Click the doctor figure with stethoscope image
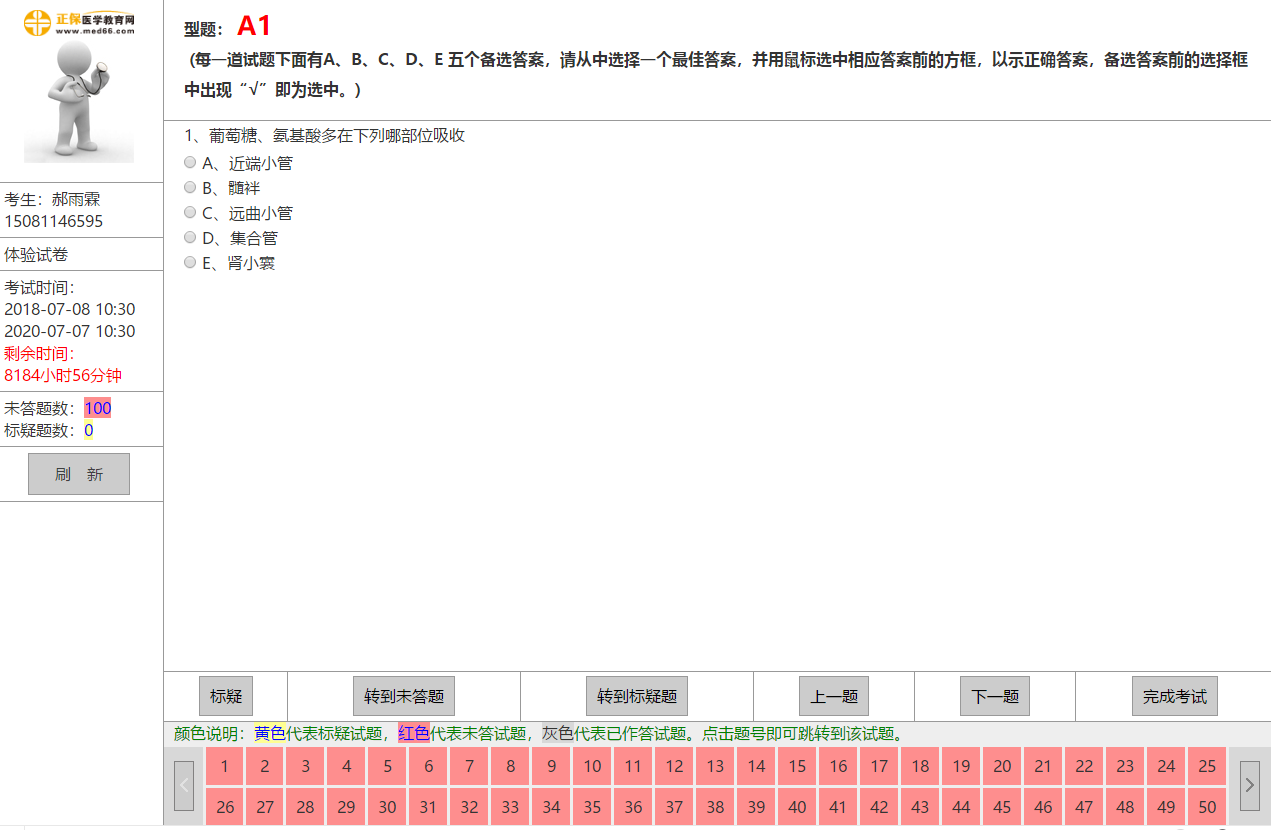Viewport: 1271px width, 830px height. [x=79, y=102]
